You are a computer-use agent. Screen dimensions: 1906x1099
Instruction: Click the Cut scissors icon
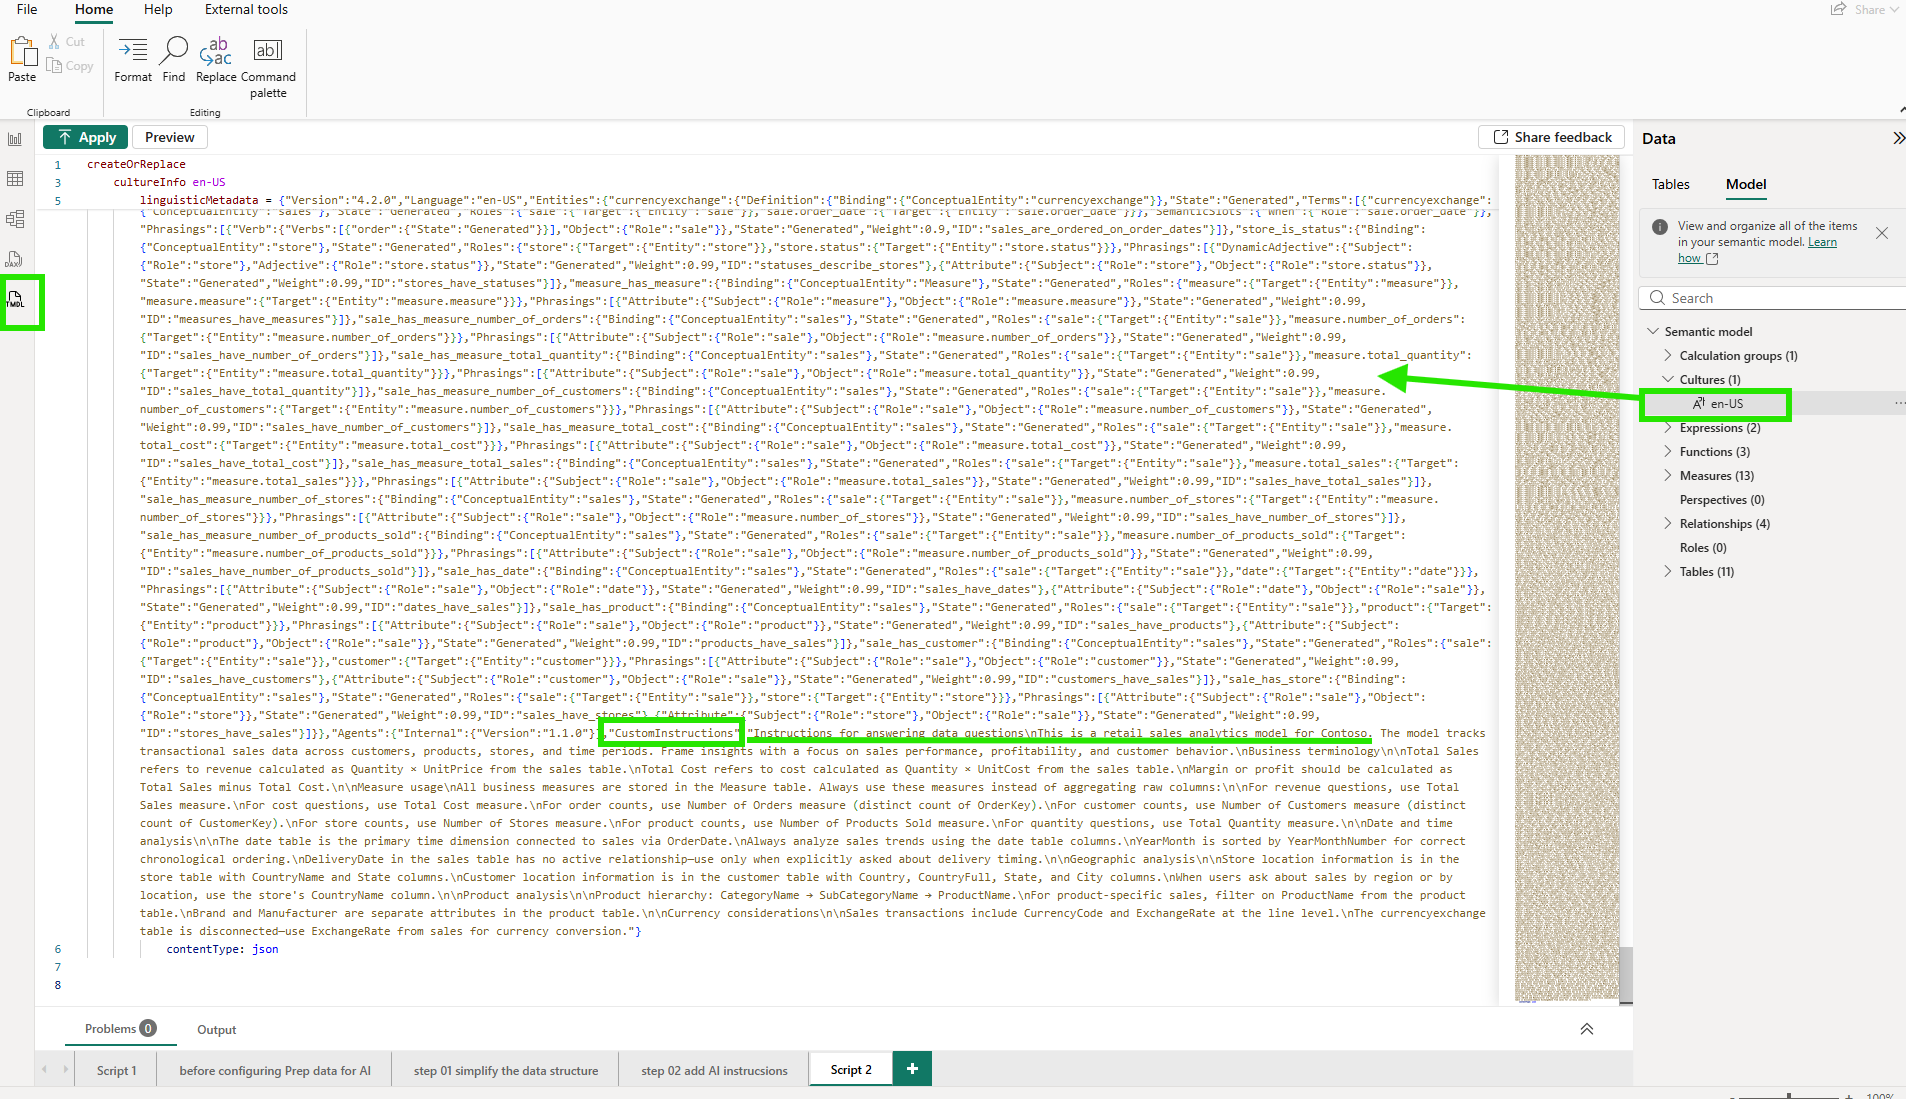55,42
